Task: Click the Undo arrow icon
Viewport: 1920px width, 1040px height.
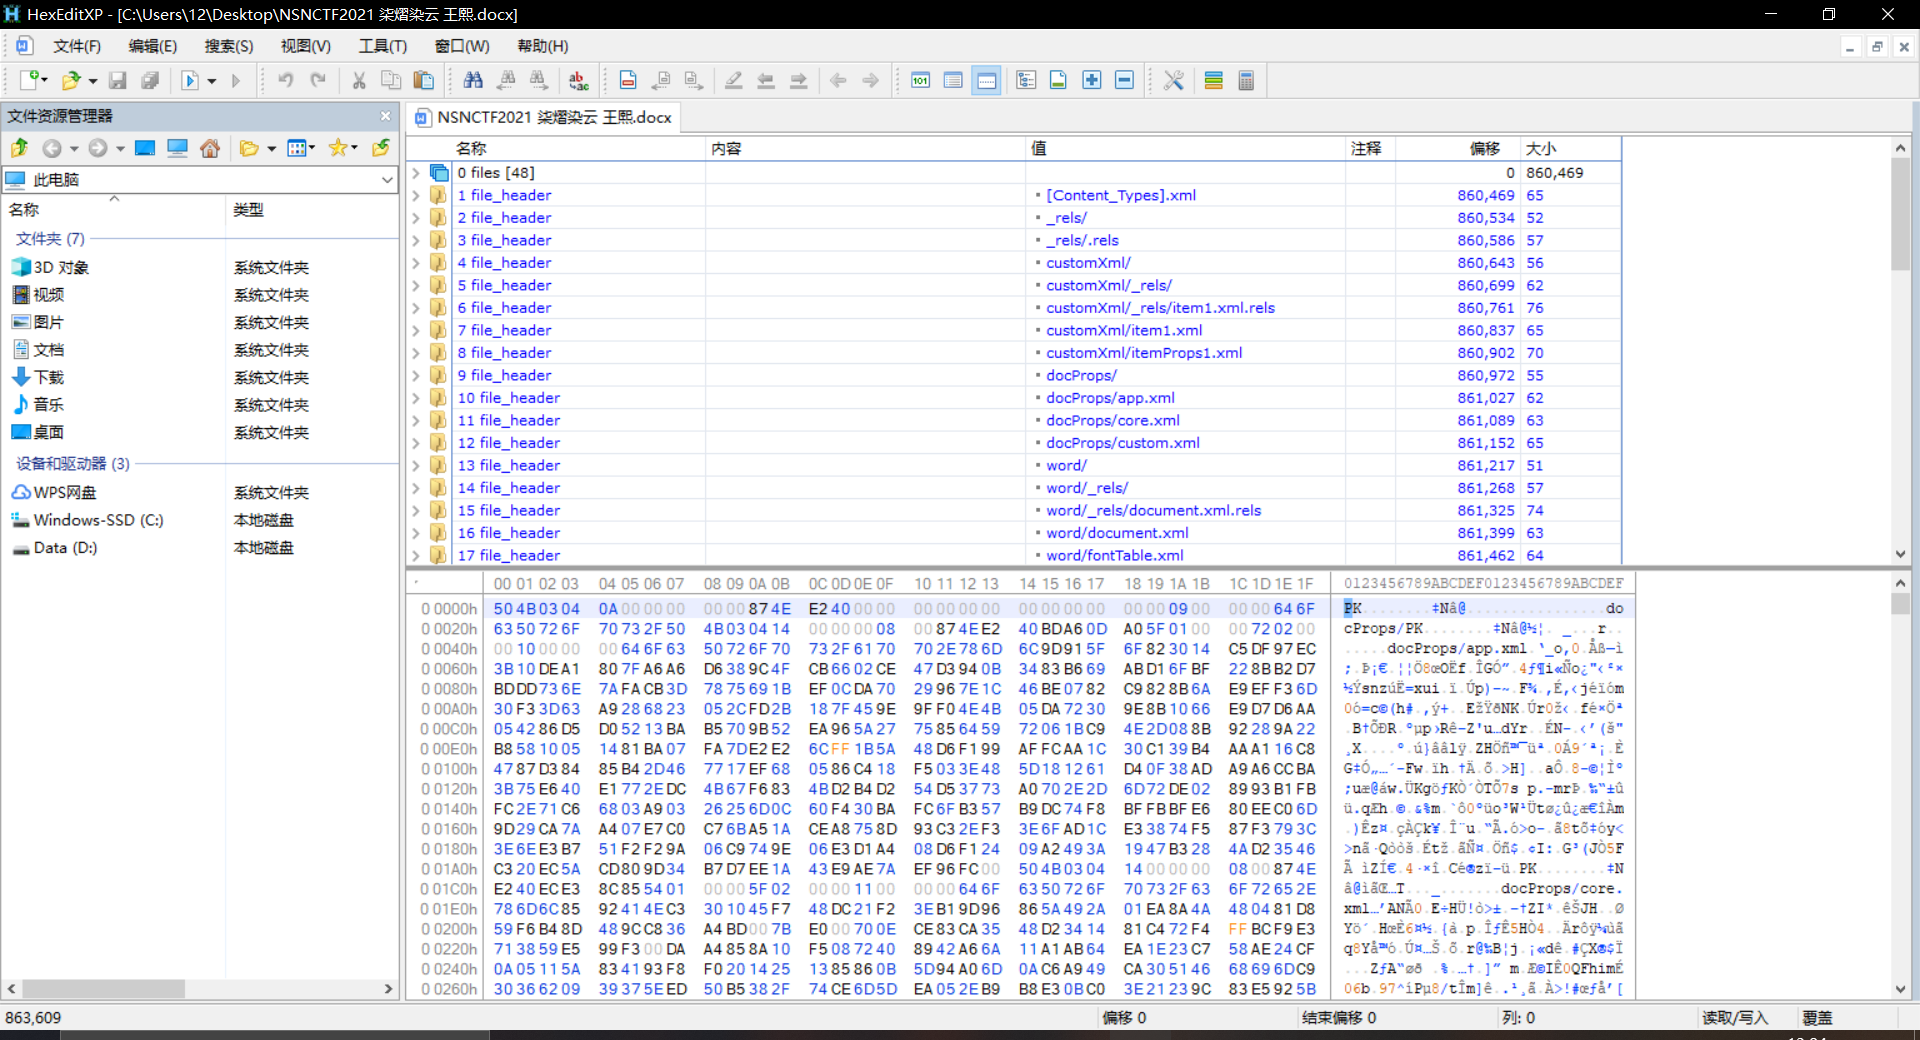Action: [286, 80]
